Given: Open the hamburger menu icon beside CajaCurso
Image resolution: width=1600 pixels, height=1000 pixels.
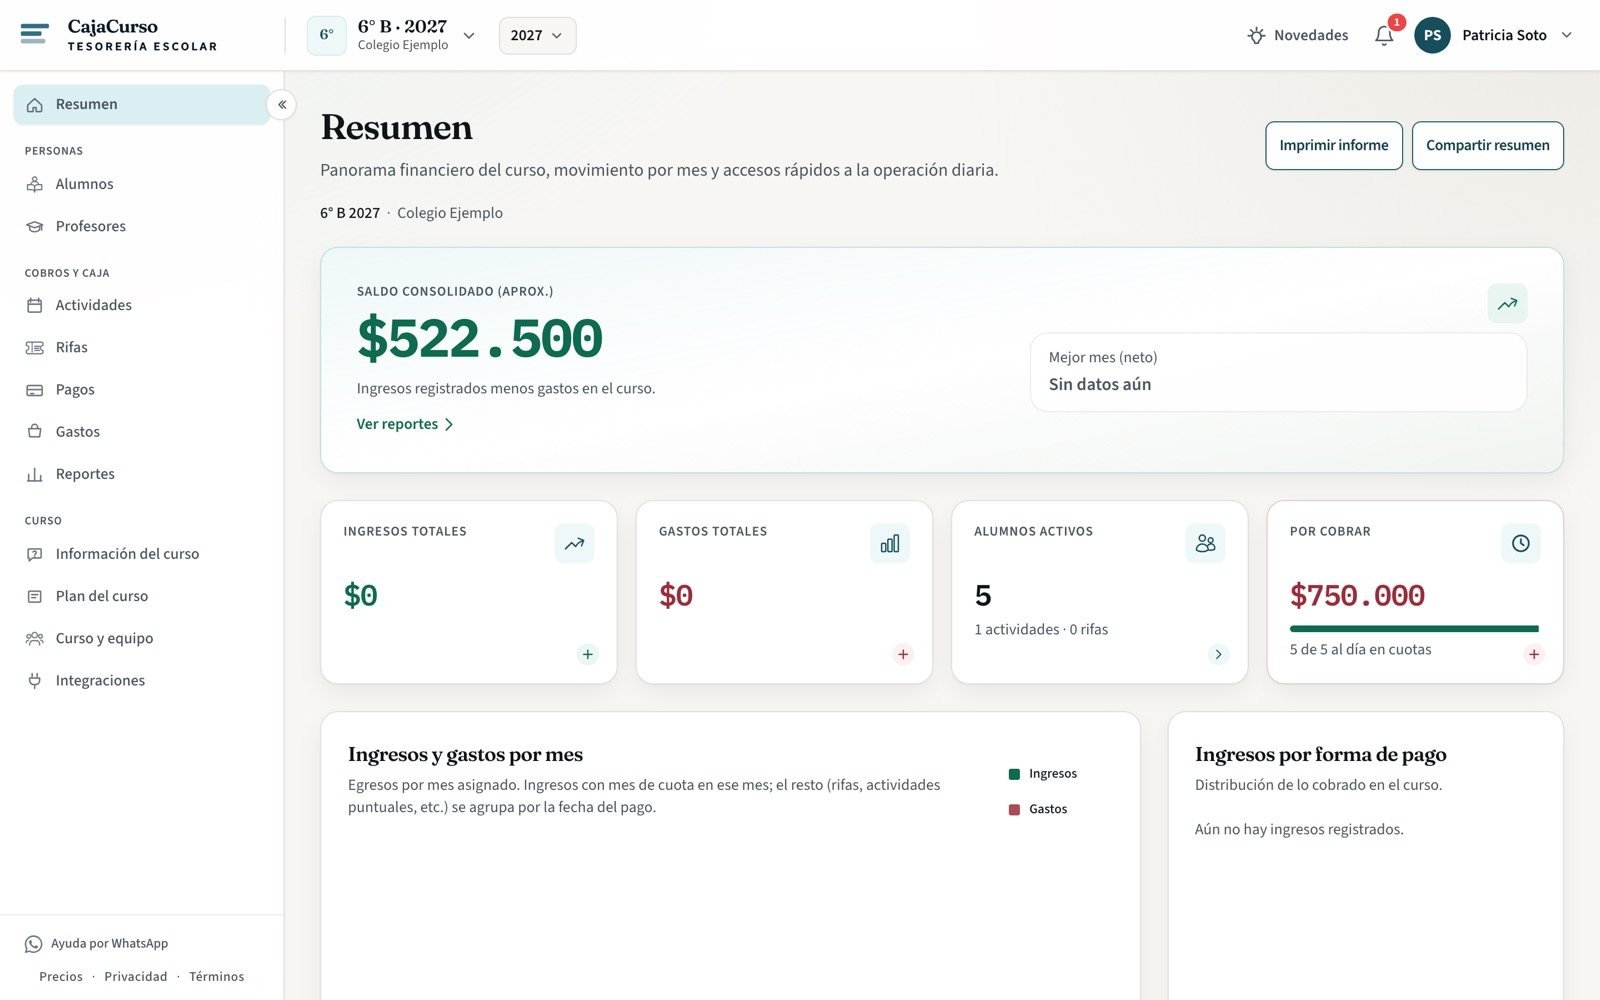Looking at the screenshot, I should point(34,35).
